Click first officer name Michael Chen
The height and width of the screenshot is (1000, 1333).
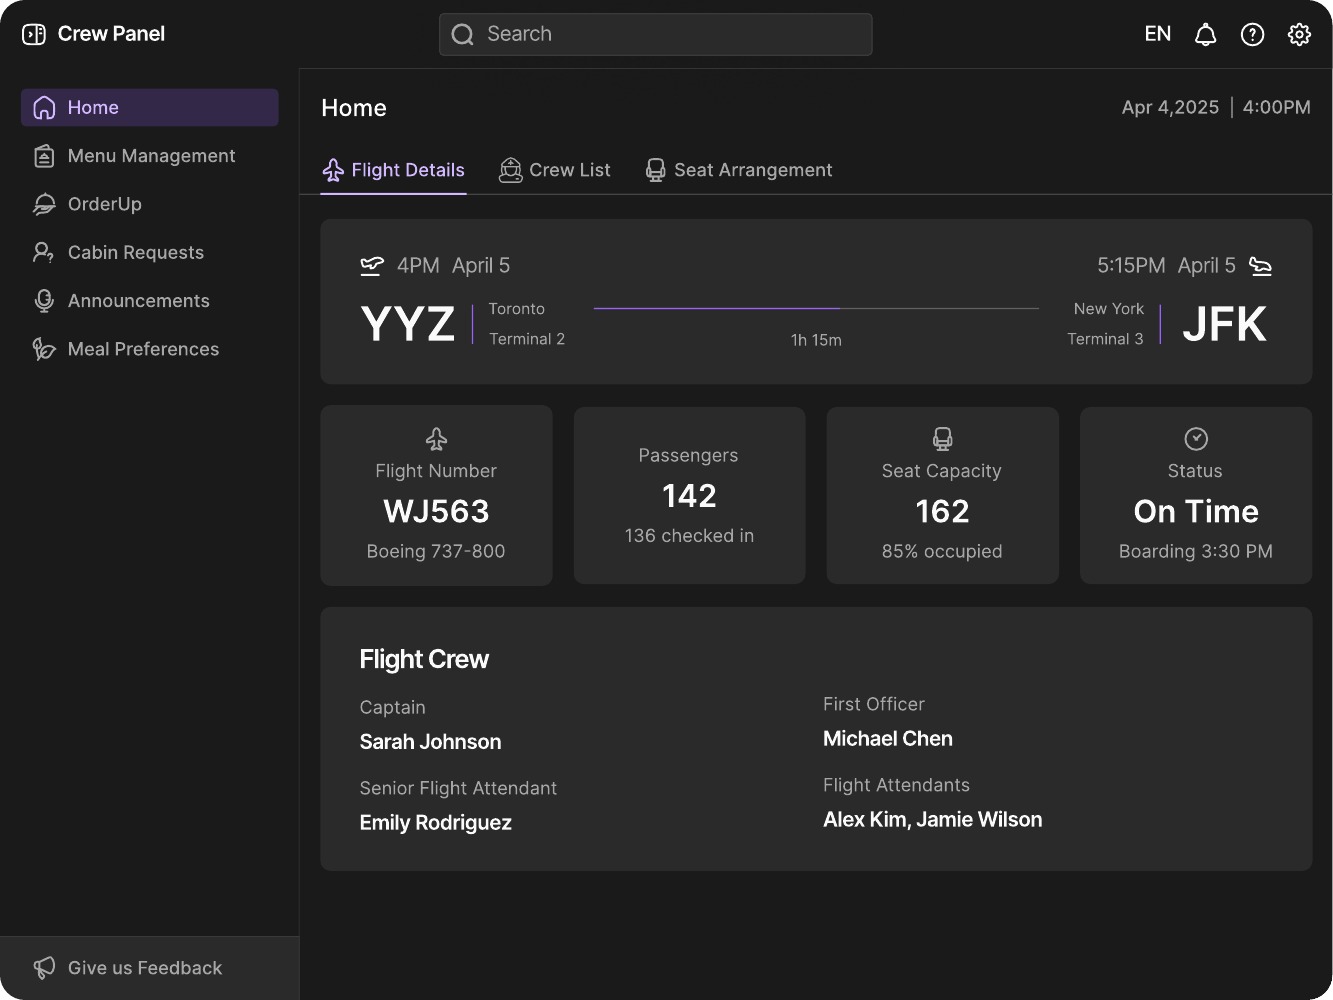point(888,739)
